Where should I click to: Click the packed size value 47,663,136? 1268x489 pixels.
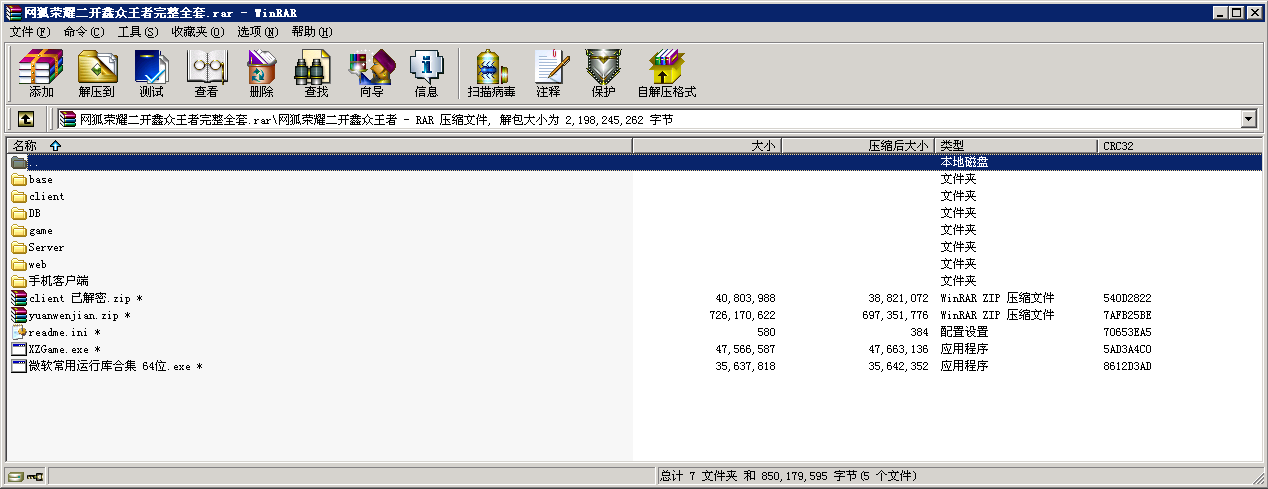point(897,350)
